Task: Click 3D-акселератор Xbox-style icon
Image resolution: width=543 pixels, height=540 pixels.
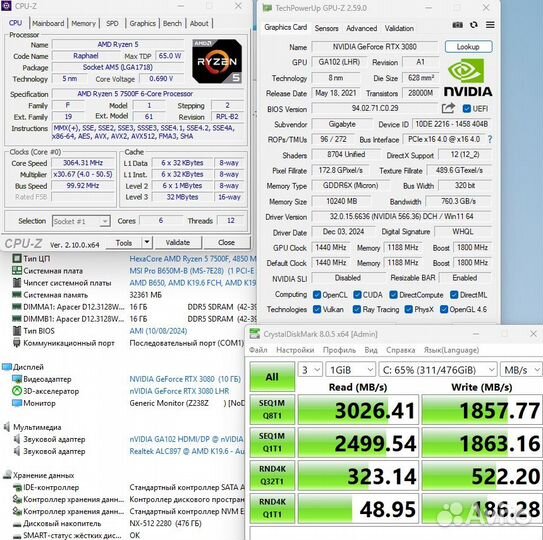Action: click(x=17, y=391)
